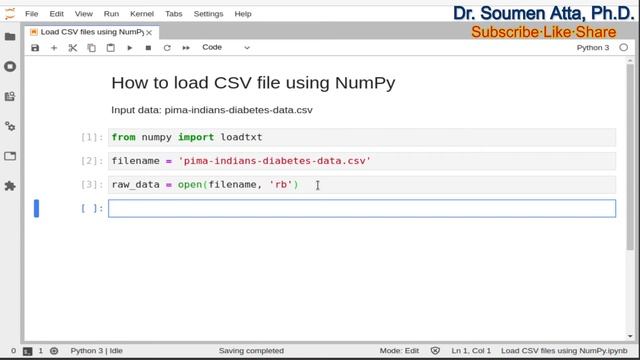
Task: Click the cell with from numpy import loadtxt
Action: (362, 137)
